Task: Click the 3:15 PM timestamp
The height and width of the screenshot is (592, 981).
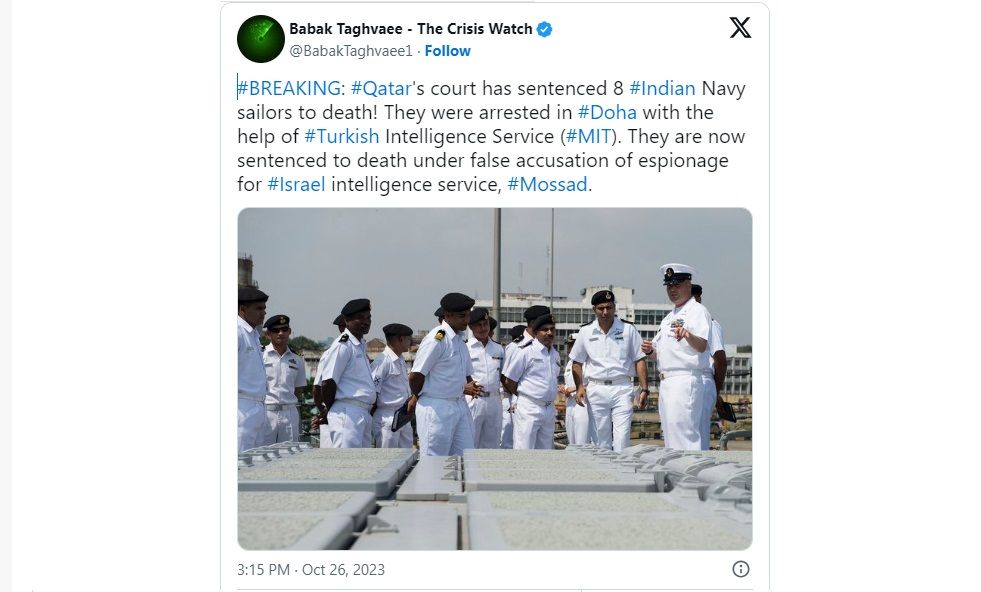Action: 263,569
